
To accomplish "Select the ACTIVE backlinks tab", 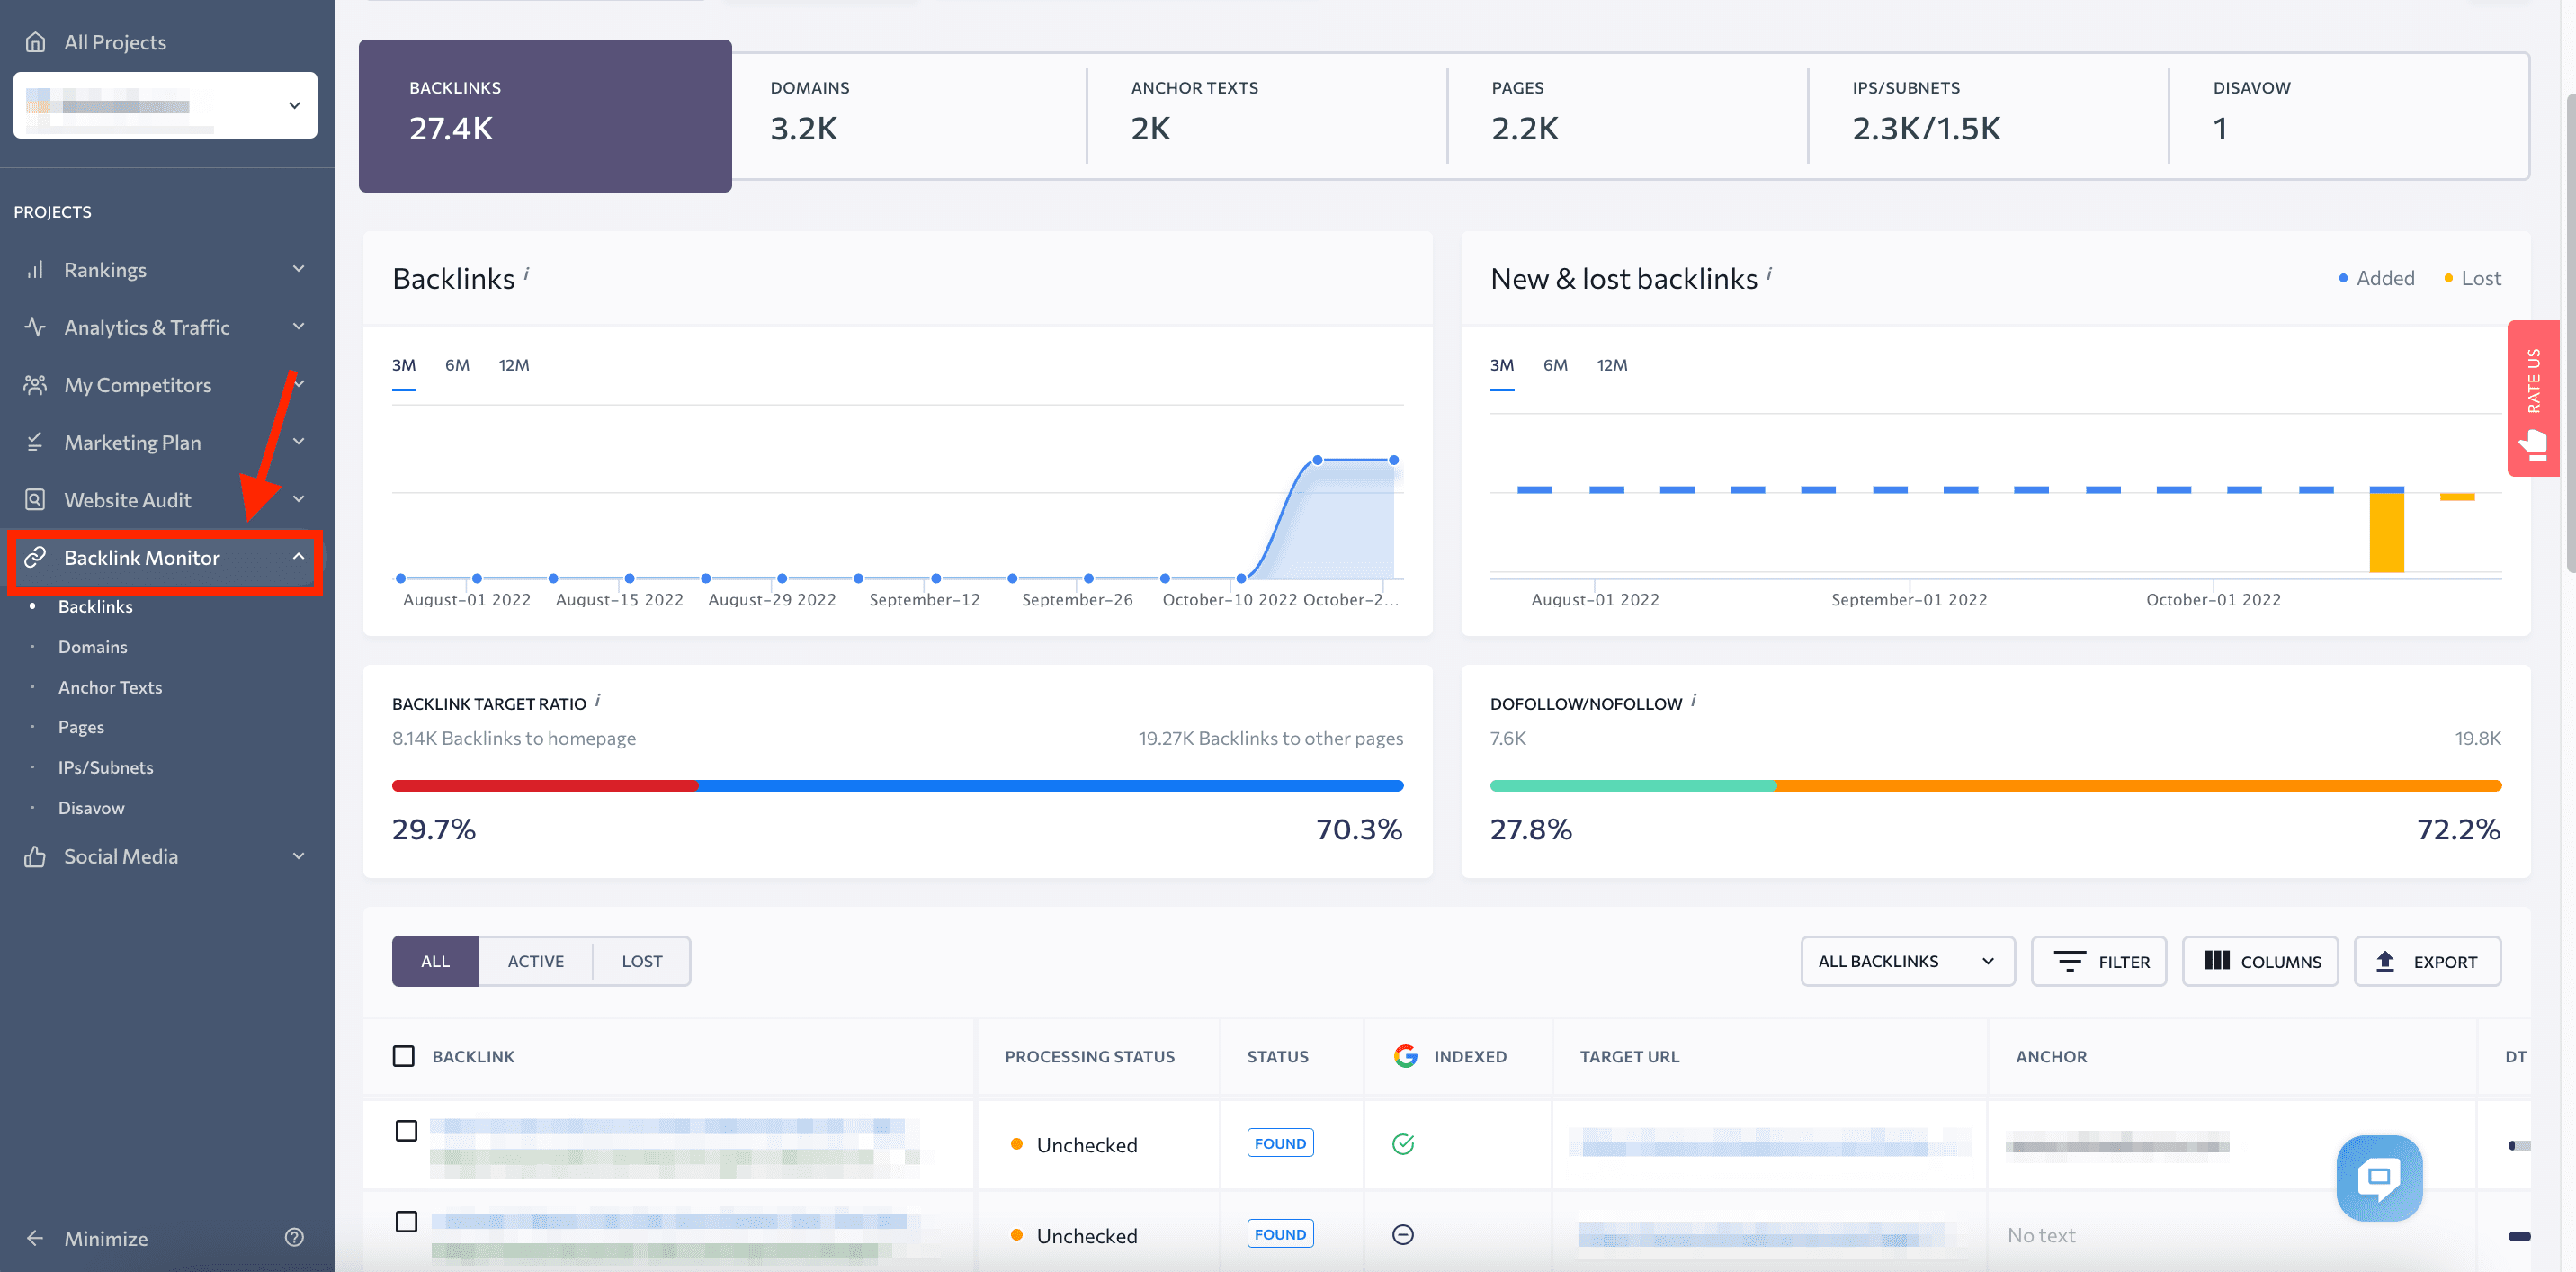I will coord(535,960).
